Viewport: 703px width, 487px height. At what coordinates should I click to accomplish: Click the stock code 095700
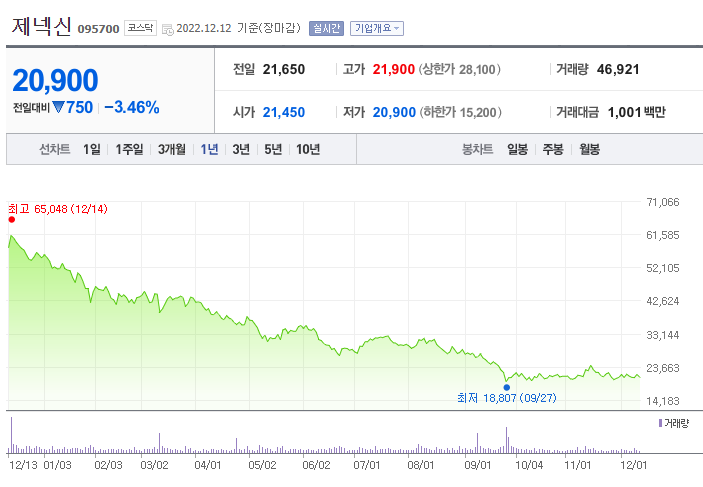tap(98, 29)
